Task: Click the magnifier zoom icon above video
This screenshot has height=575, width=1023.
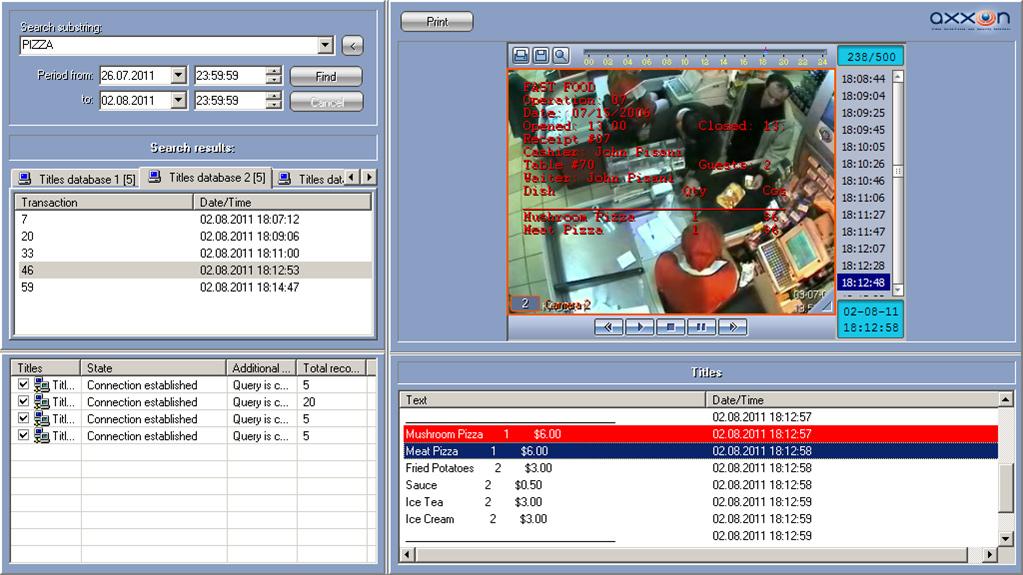Action: coord(560,55)
